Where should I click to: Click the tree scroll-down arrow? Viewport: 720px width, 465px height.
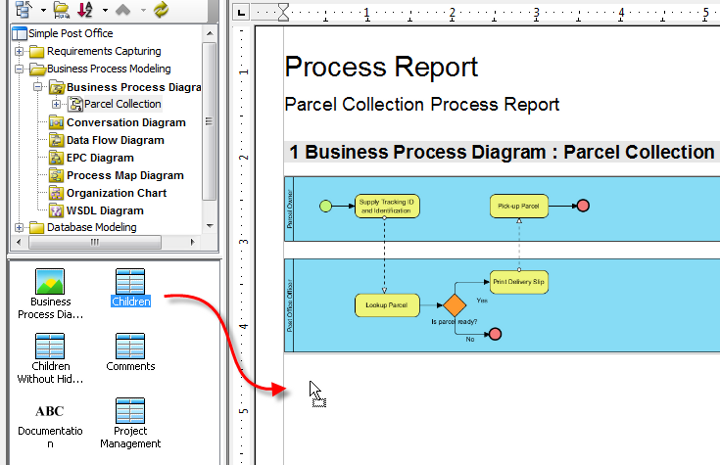pos(210,225)
